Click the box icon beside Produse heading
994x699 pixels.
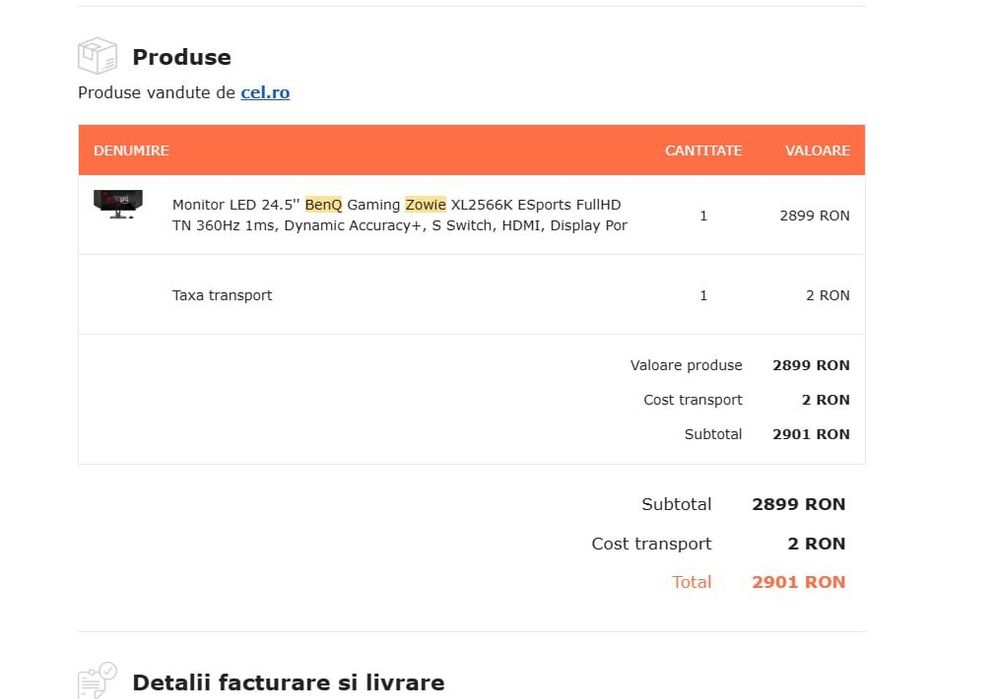pyautogui.click(x=97, y=56)
